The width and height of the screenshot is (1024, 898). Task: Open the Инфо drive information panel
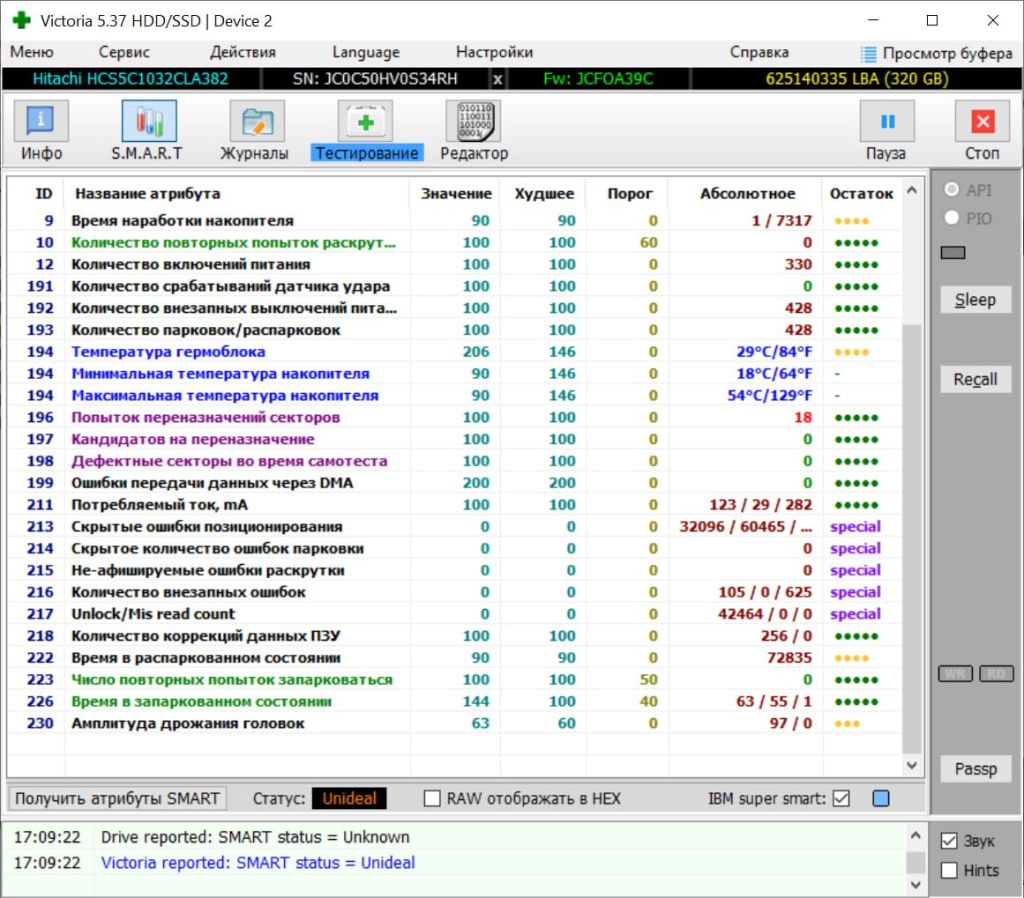(41, 131)
